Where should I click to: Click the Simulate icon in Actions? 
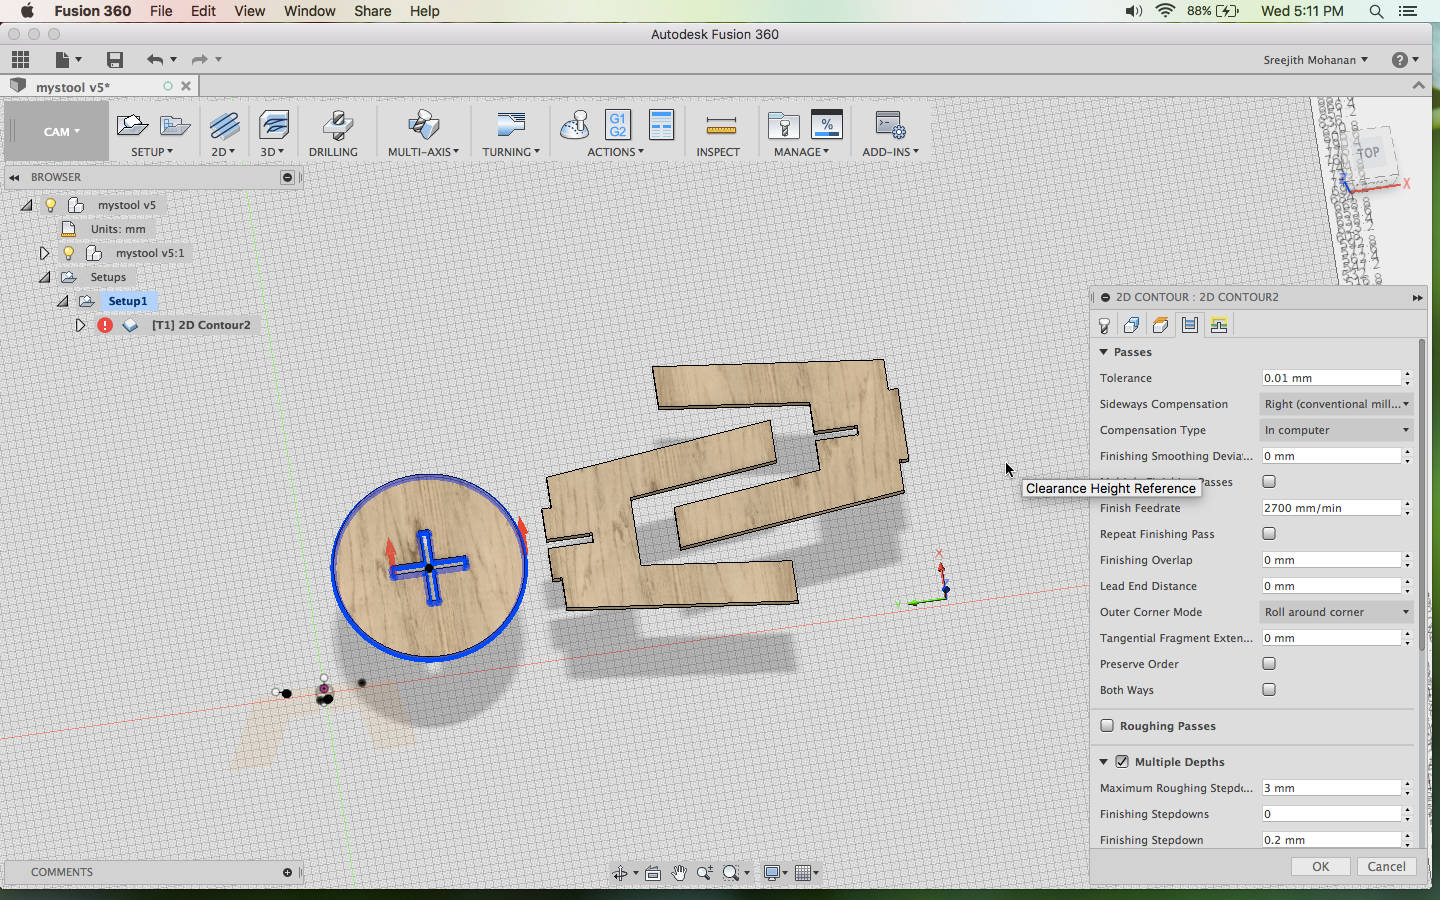(575, 126)
